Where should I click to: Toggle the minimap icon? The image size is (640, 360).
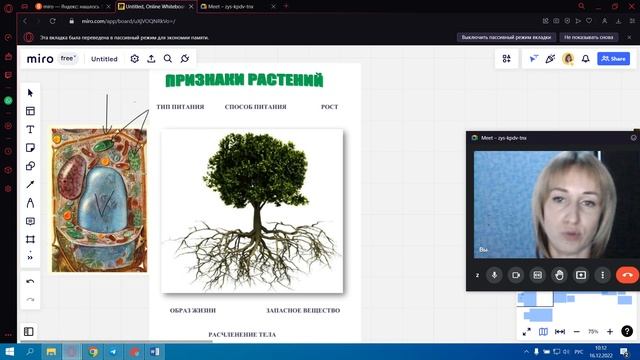tap(543, 332)
